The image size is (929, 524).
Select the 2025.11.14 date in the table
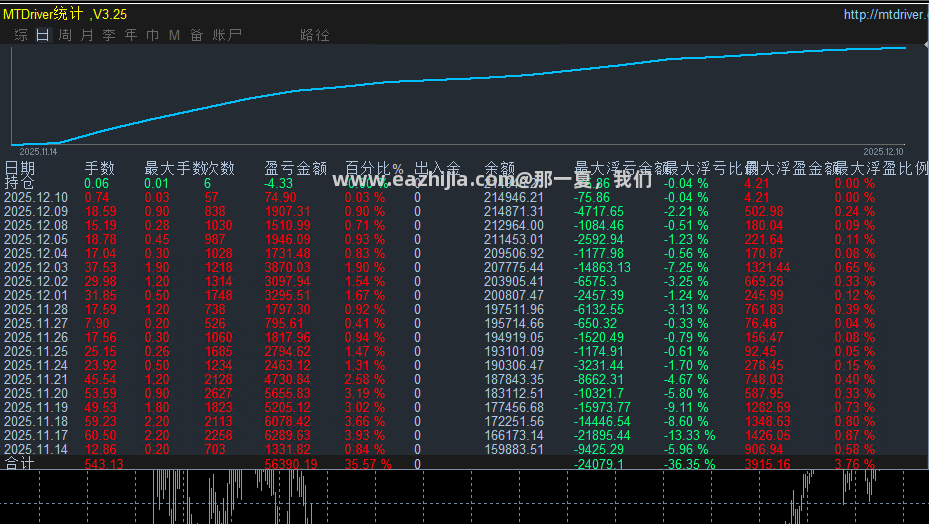pos(36,449)
